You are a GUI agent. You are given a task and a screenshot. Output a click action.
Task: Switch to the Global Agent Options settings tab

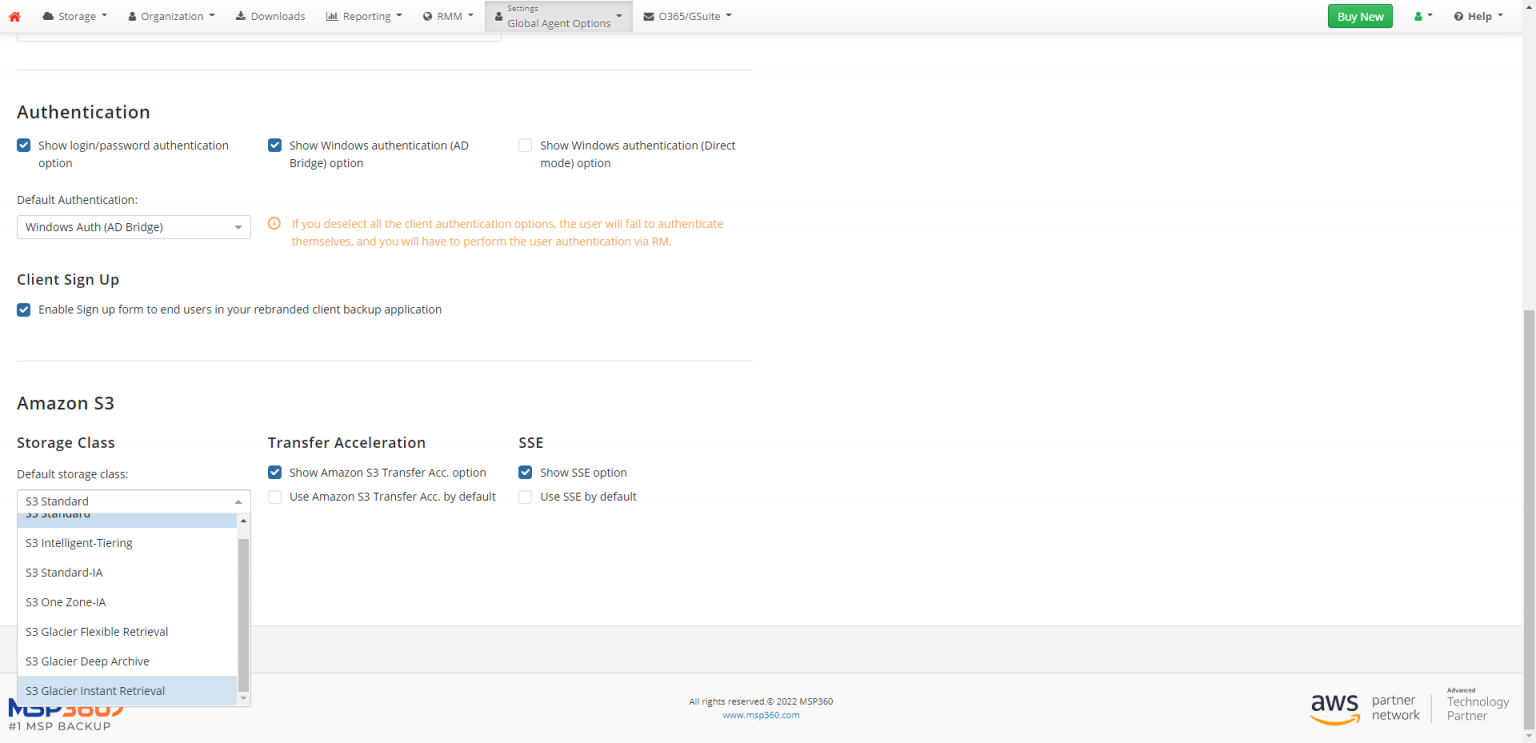(558, 15)
